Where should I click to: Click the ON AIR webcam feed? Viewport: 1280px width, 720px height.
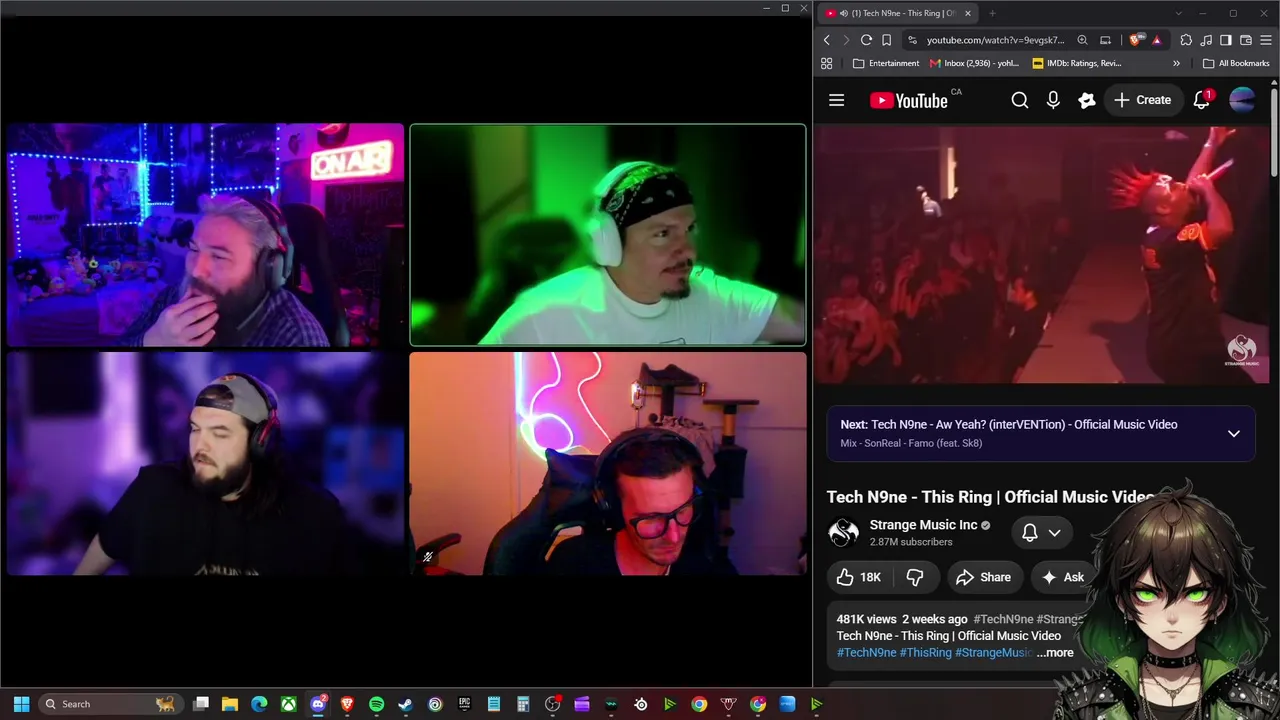205,235
